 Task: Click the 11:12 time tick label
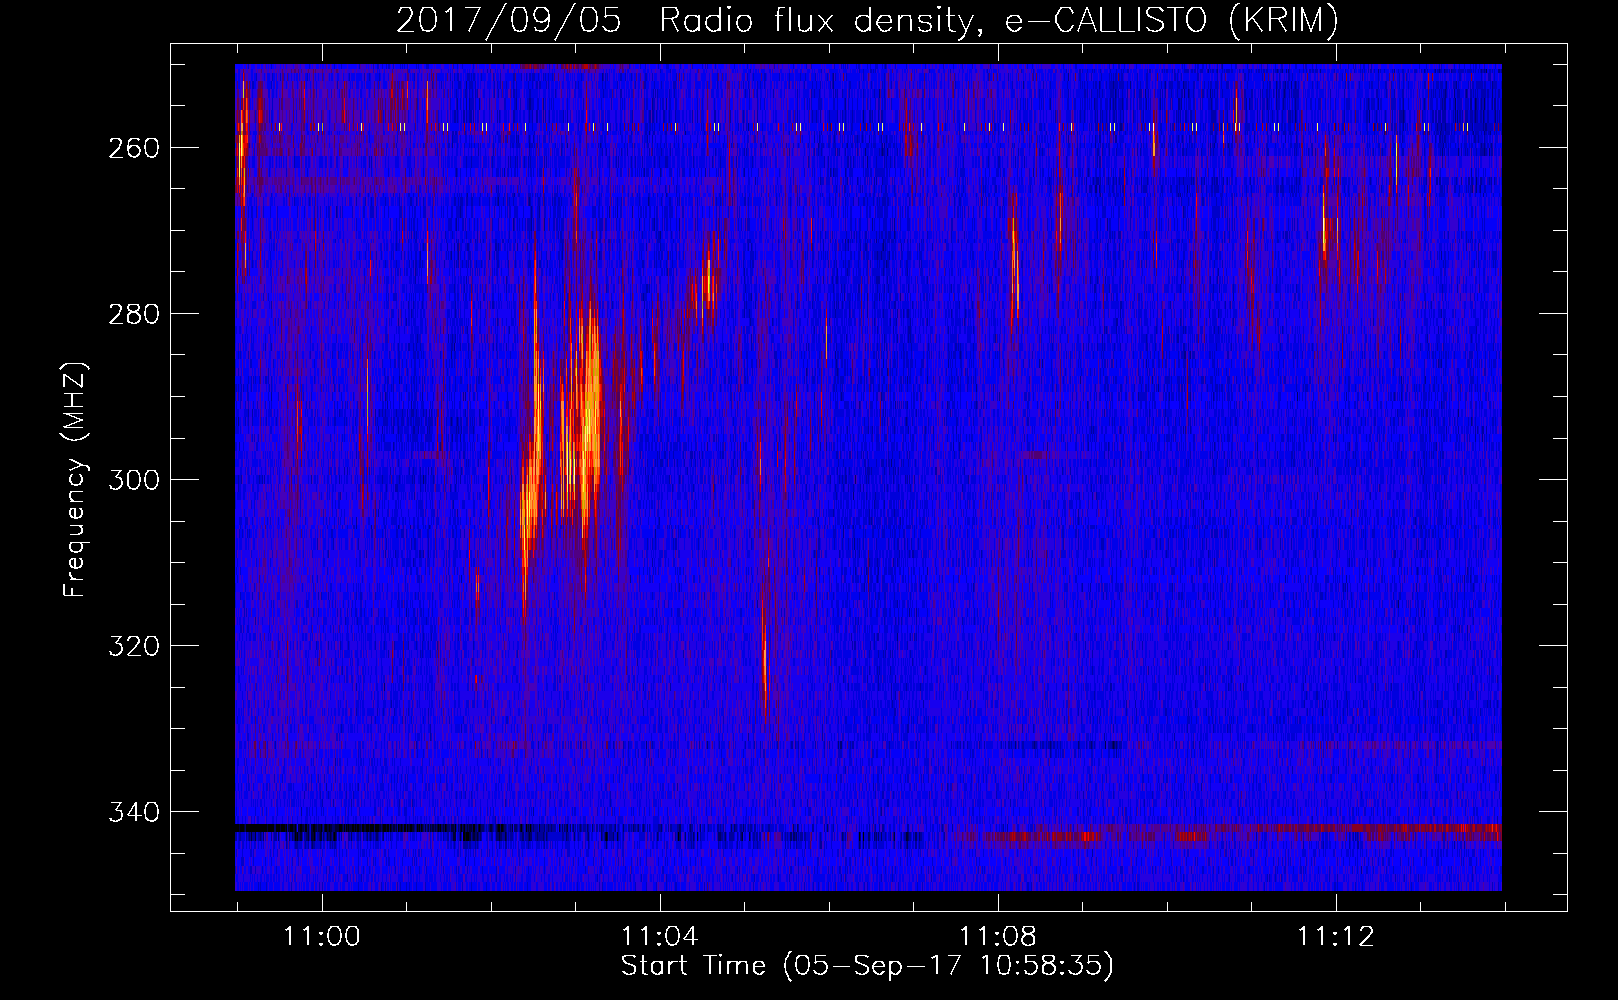[1336, 937]
